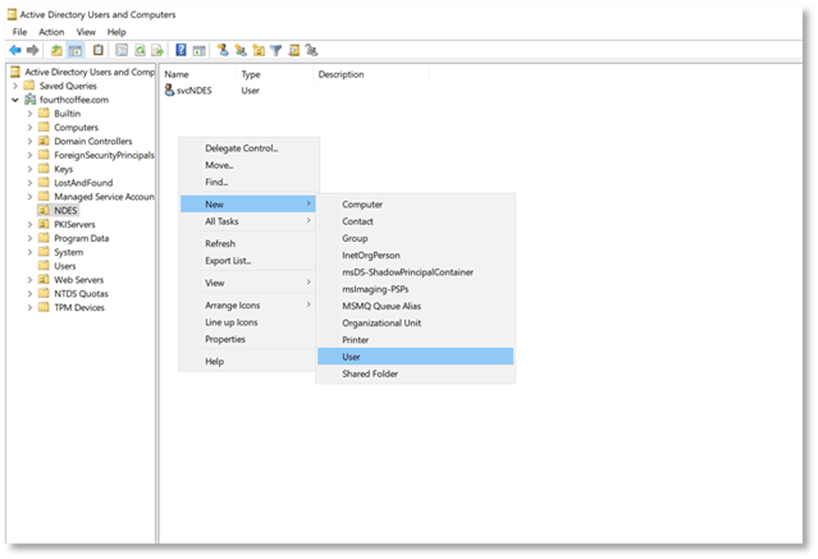This screenshot has height=559, width=818.
Task: Select Organizational Unit in New submenu
Action: [381, 323]
